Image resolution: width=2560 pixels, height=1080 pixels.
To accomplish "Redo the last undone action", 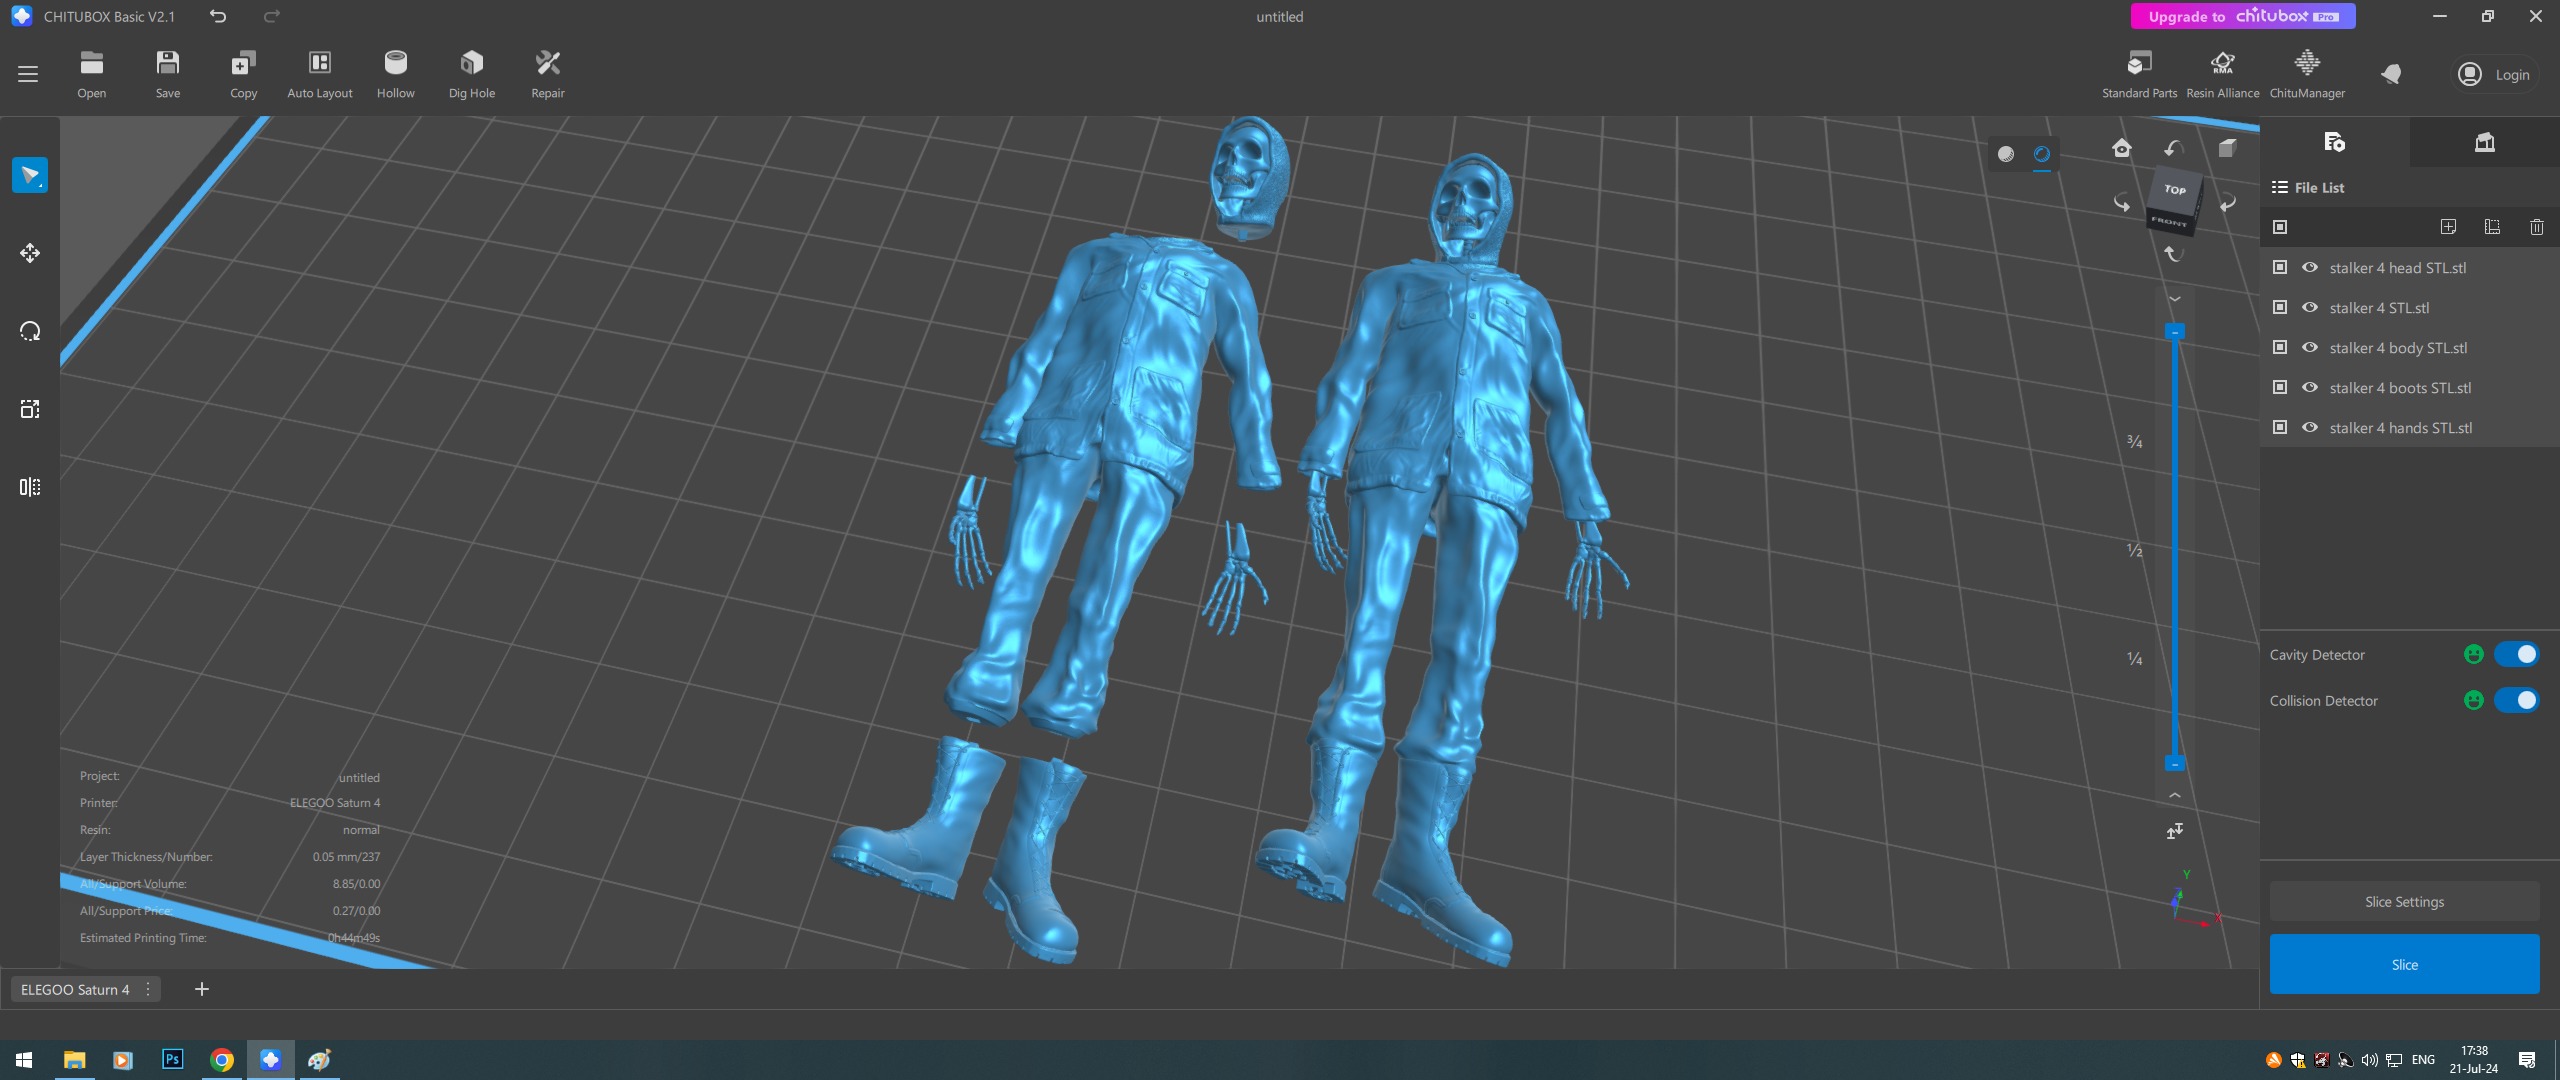I will (272, 16).
